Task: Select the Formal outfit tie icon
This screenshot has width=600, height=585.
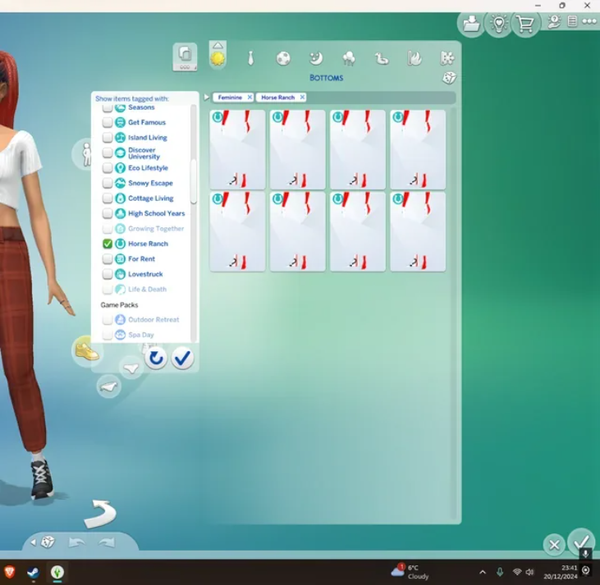Action: [250, 59]
